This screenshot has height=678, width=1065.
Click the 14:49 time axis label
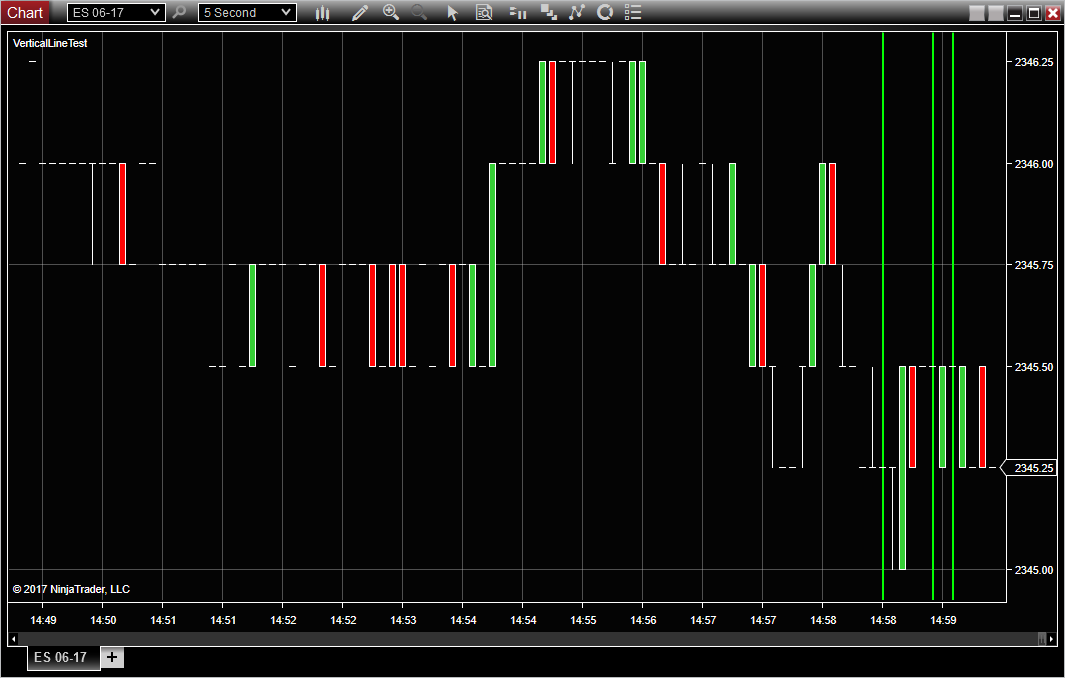click(43, 620)
